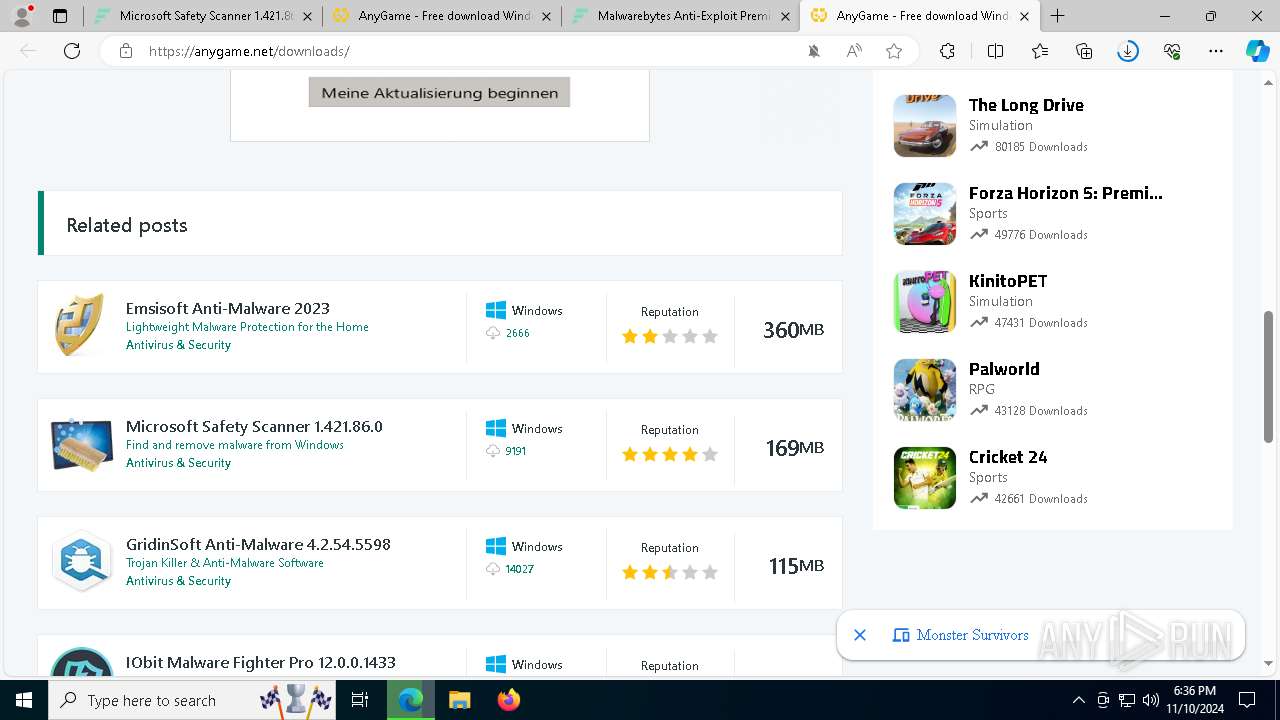The image size is (1280, 720).
Task: Open File Explorer from taskbar
Action: pos(459,700)
